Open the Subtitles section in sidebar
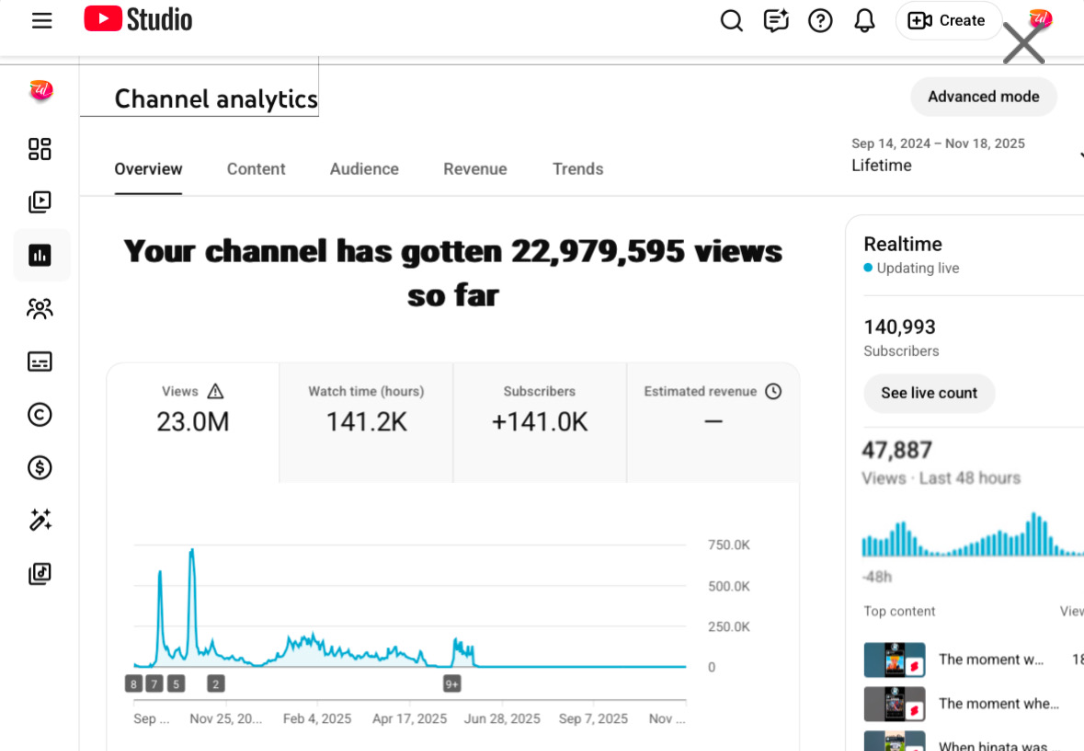The height and width of the screenshot is (751, 1084). pyautogui.click(x=40, y=361)
